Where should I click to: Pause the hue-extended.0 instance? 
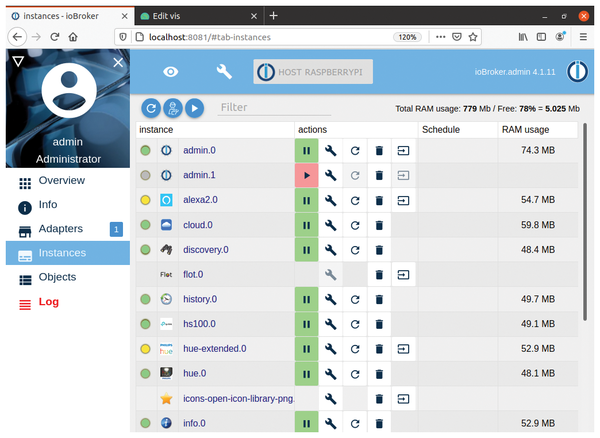click(x=306, y=349)
